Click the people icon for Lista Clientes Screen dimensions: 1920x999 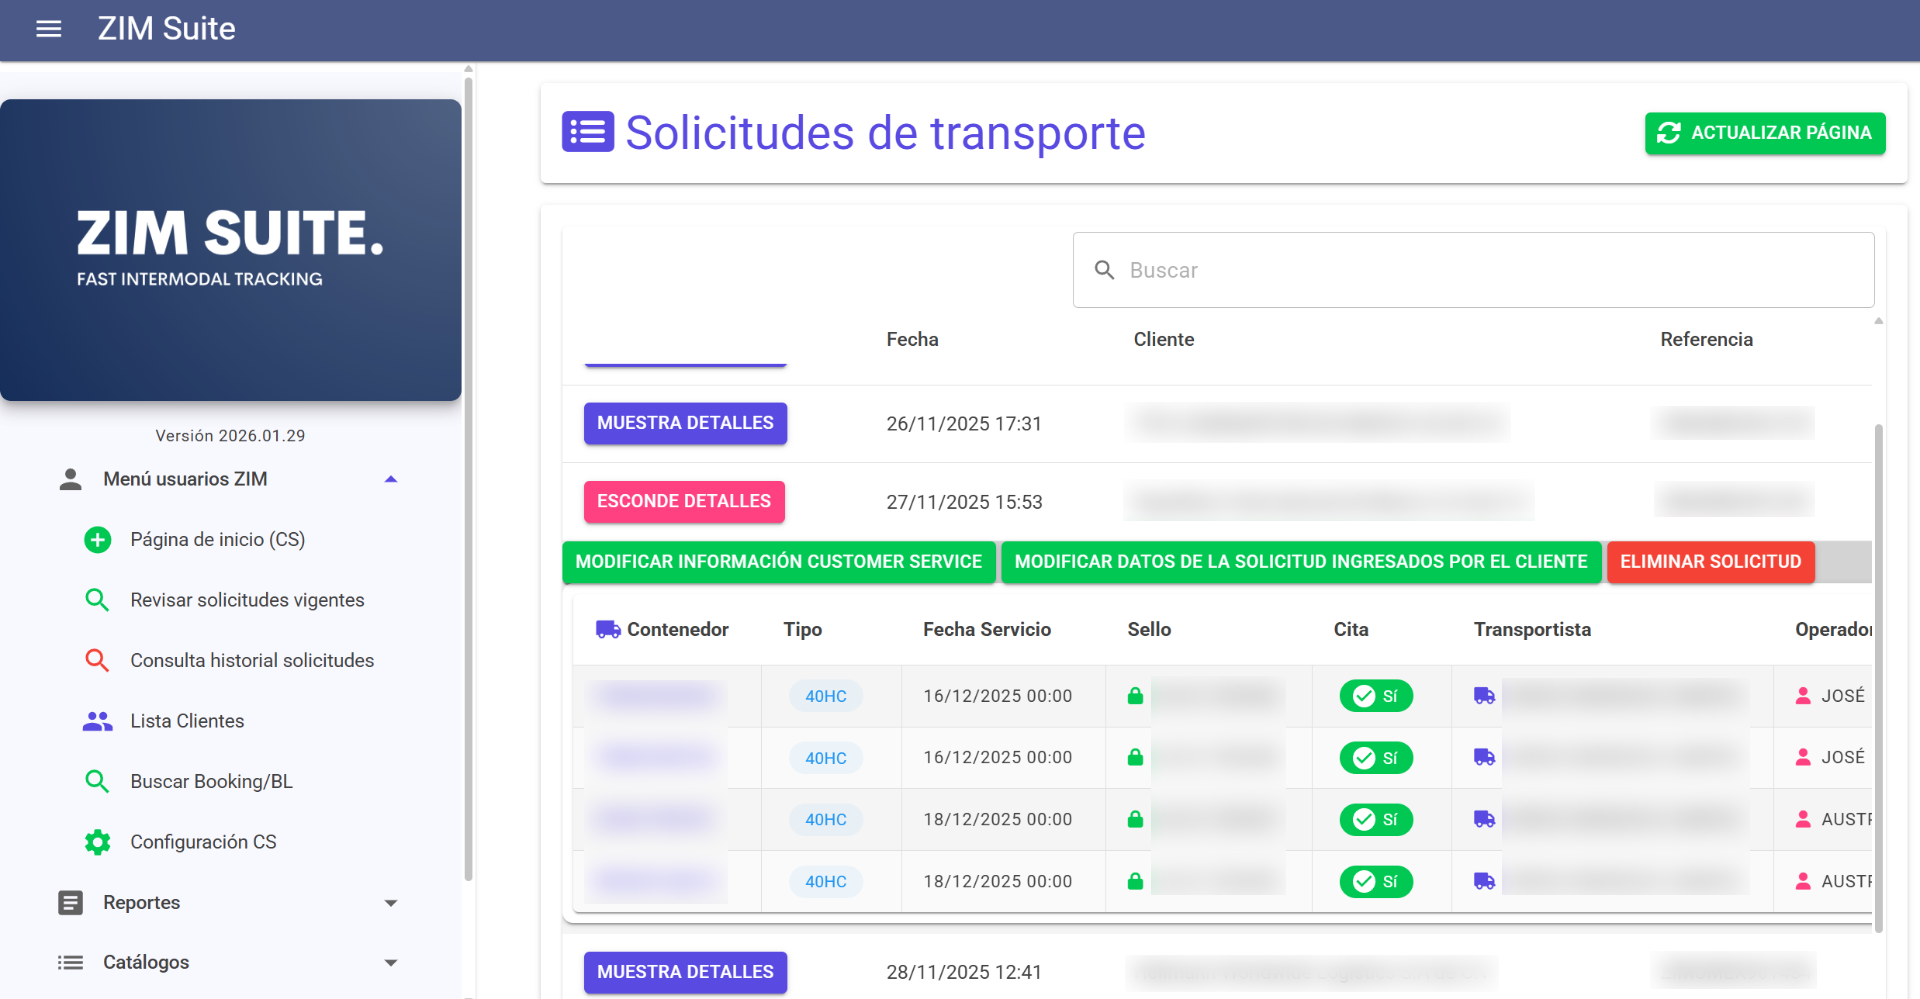coord(97,721)
